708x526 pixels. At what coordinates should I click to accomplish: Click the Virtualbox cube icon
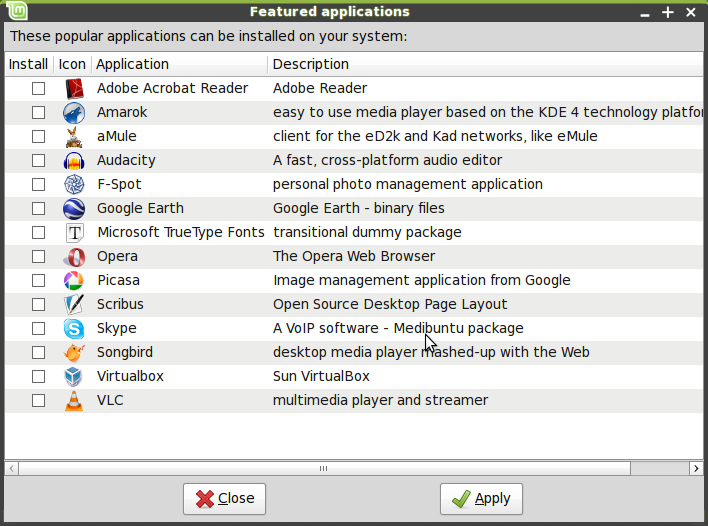pos(74,377)
